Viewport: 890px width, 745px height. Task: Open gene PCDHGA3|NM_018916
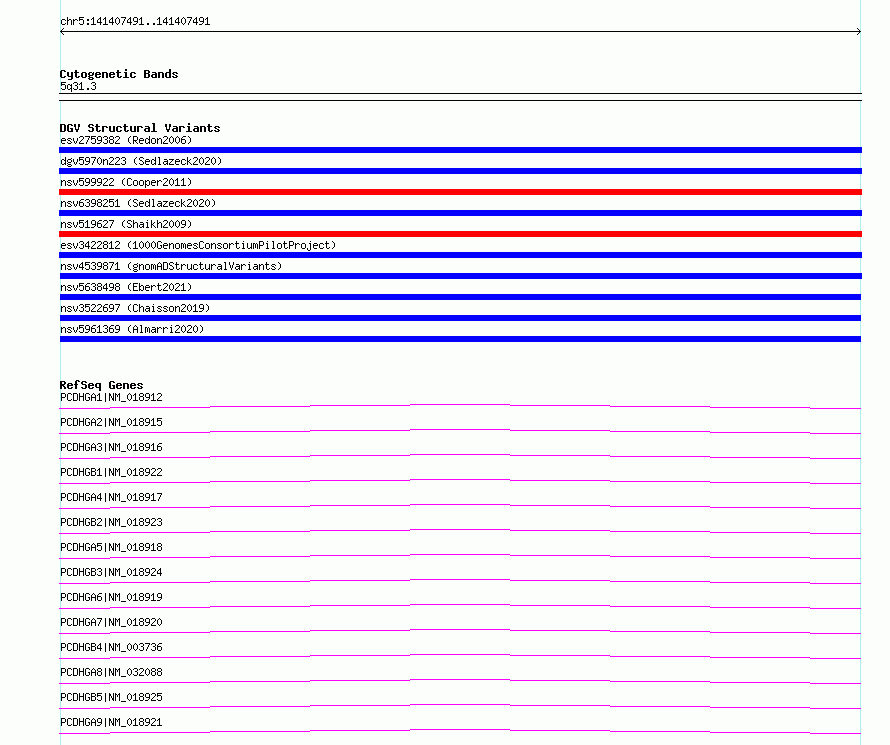click(x=111, y=447)
